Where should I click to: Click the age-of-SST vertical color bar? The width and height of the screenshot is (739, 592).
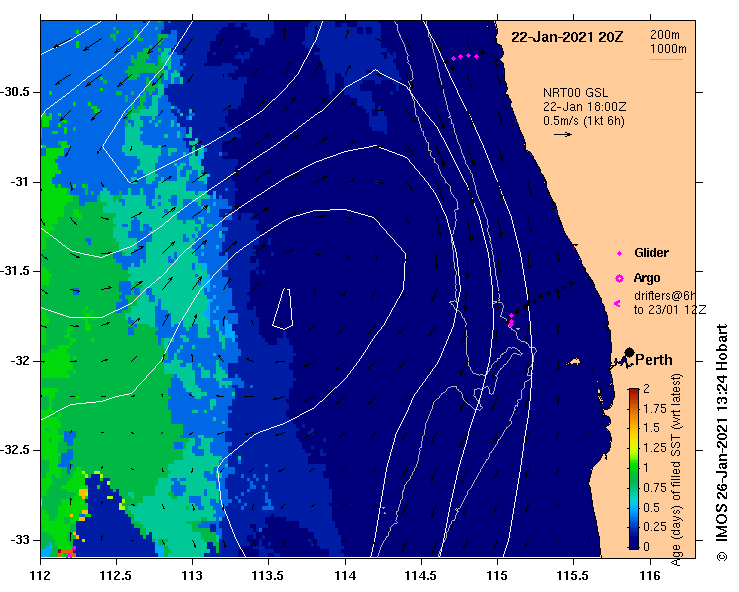(x=634, y=469)
